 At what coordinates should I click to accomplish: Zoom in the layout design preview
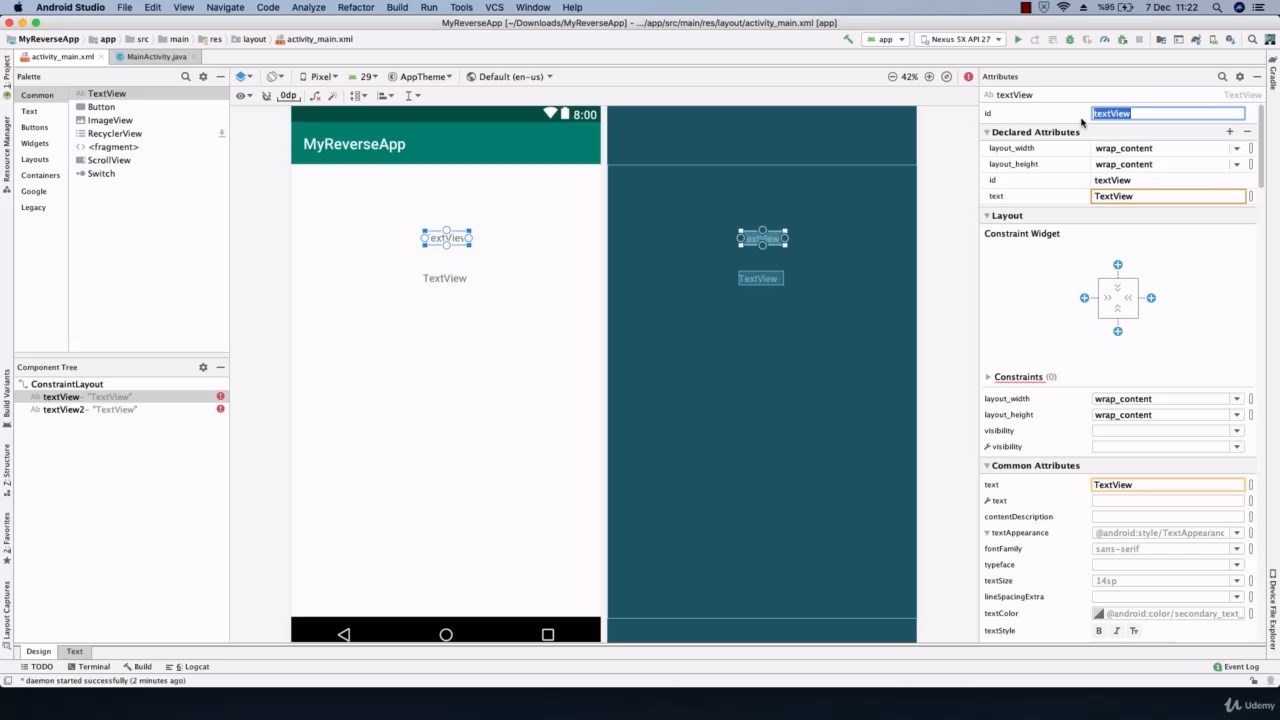click(929, 77)
